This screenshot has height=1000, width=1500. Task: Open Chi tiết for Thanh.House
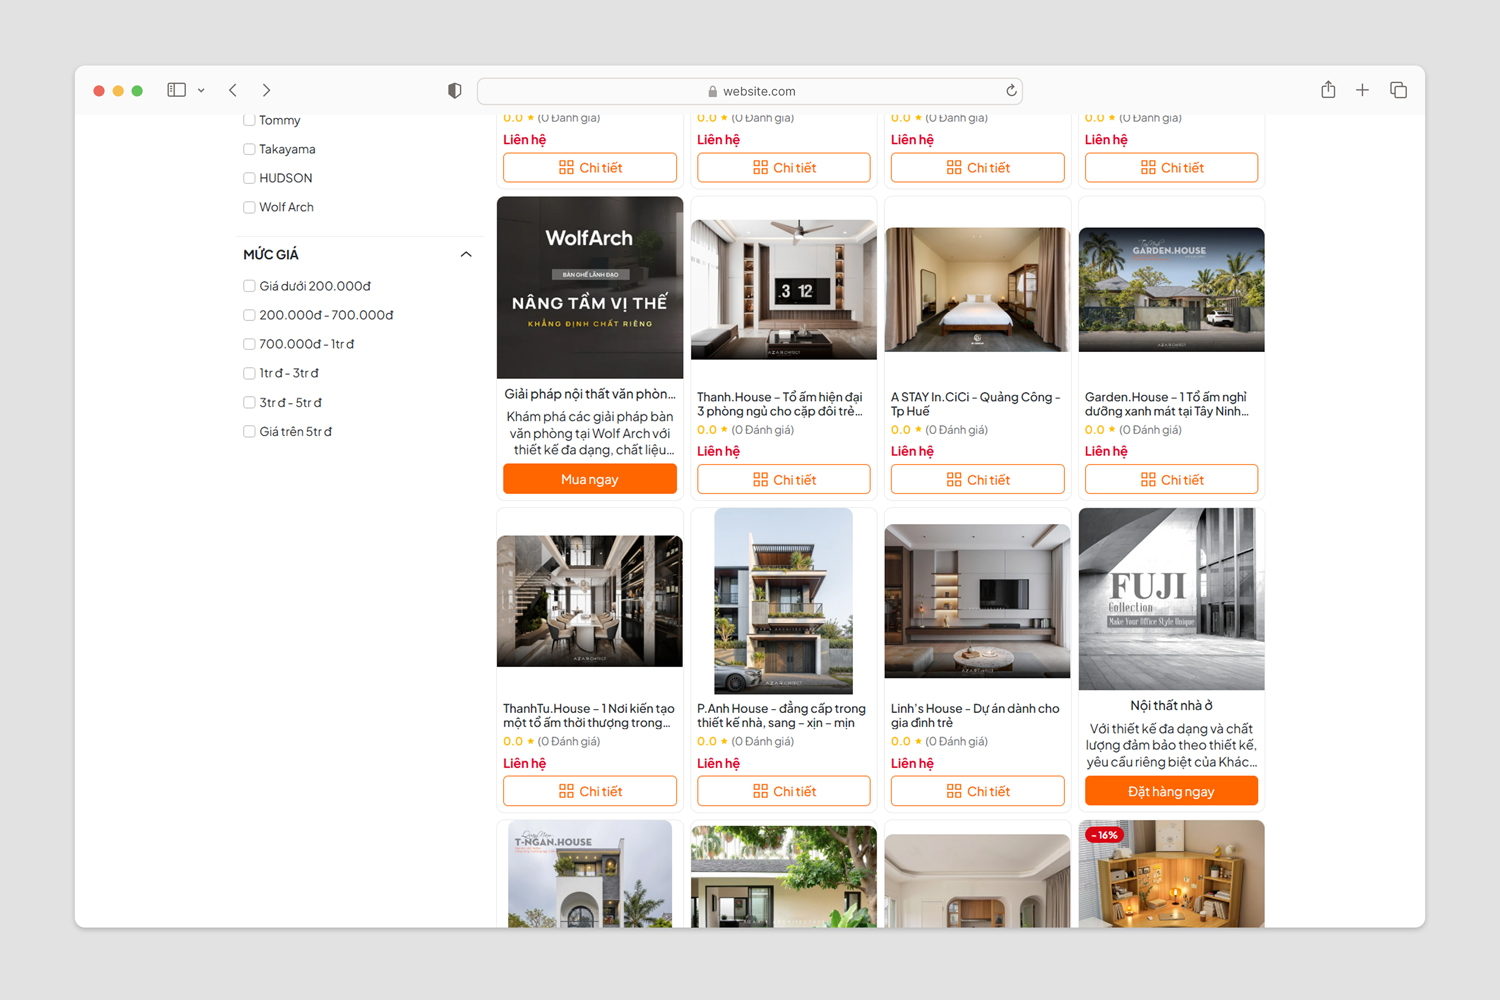[784, 479]
